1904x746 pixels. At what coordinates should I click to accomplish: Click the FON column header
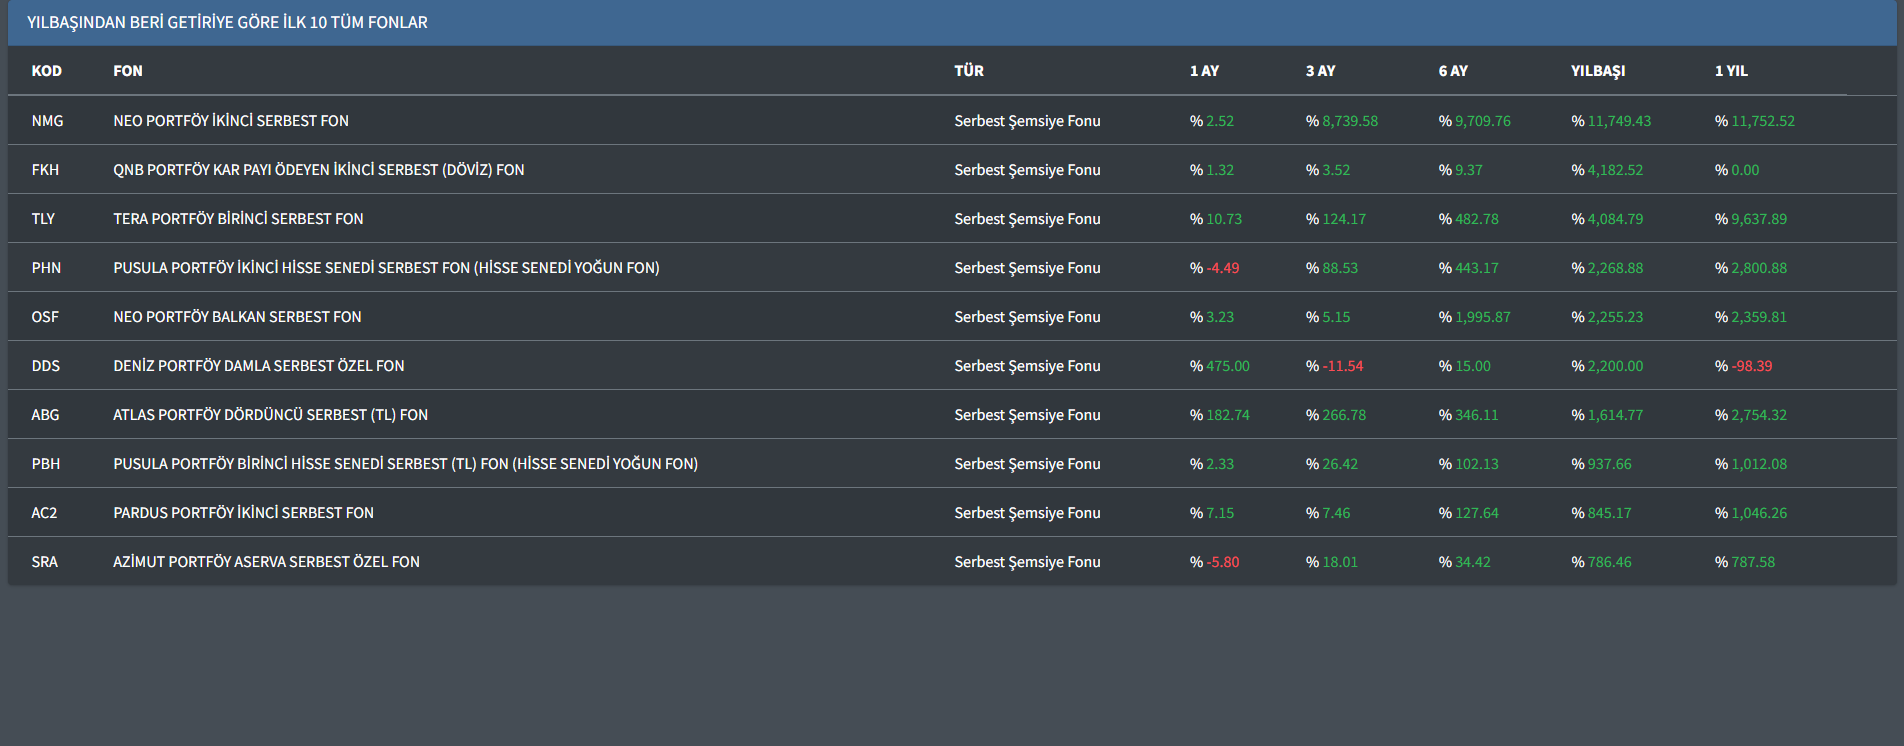point(127,71)
